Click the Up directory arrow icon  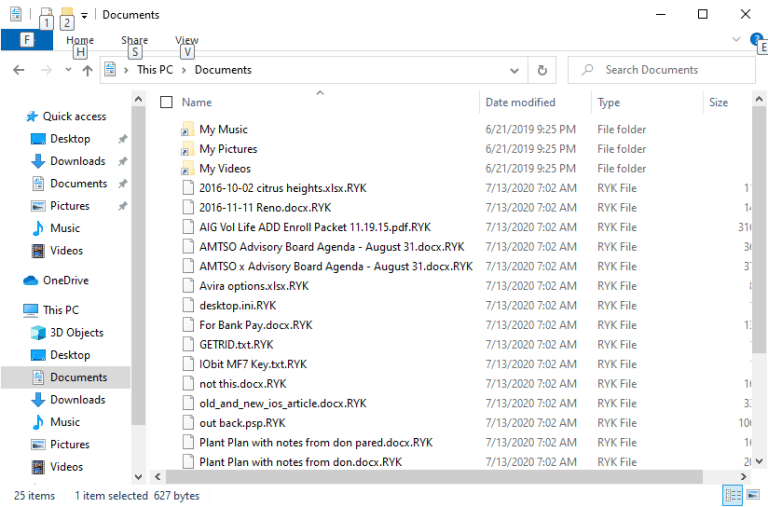(88, 70)
